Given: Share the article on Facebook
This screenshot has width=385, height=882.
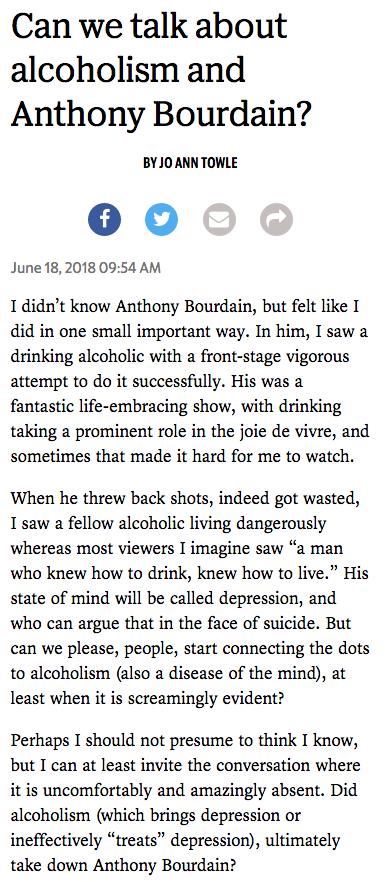Looking at the screenshot, I should coord(105,219).
